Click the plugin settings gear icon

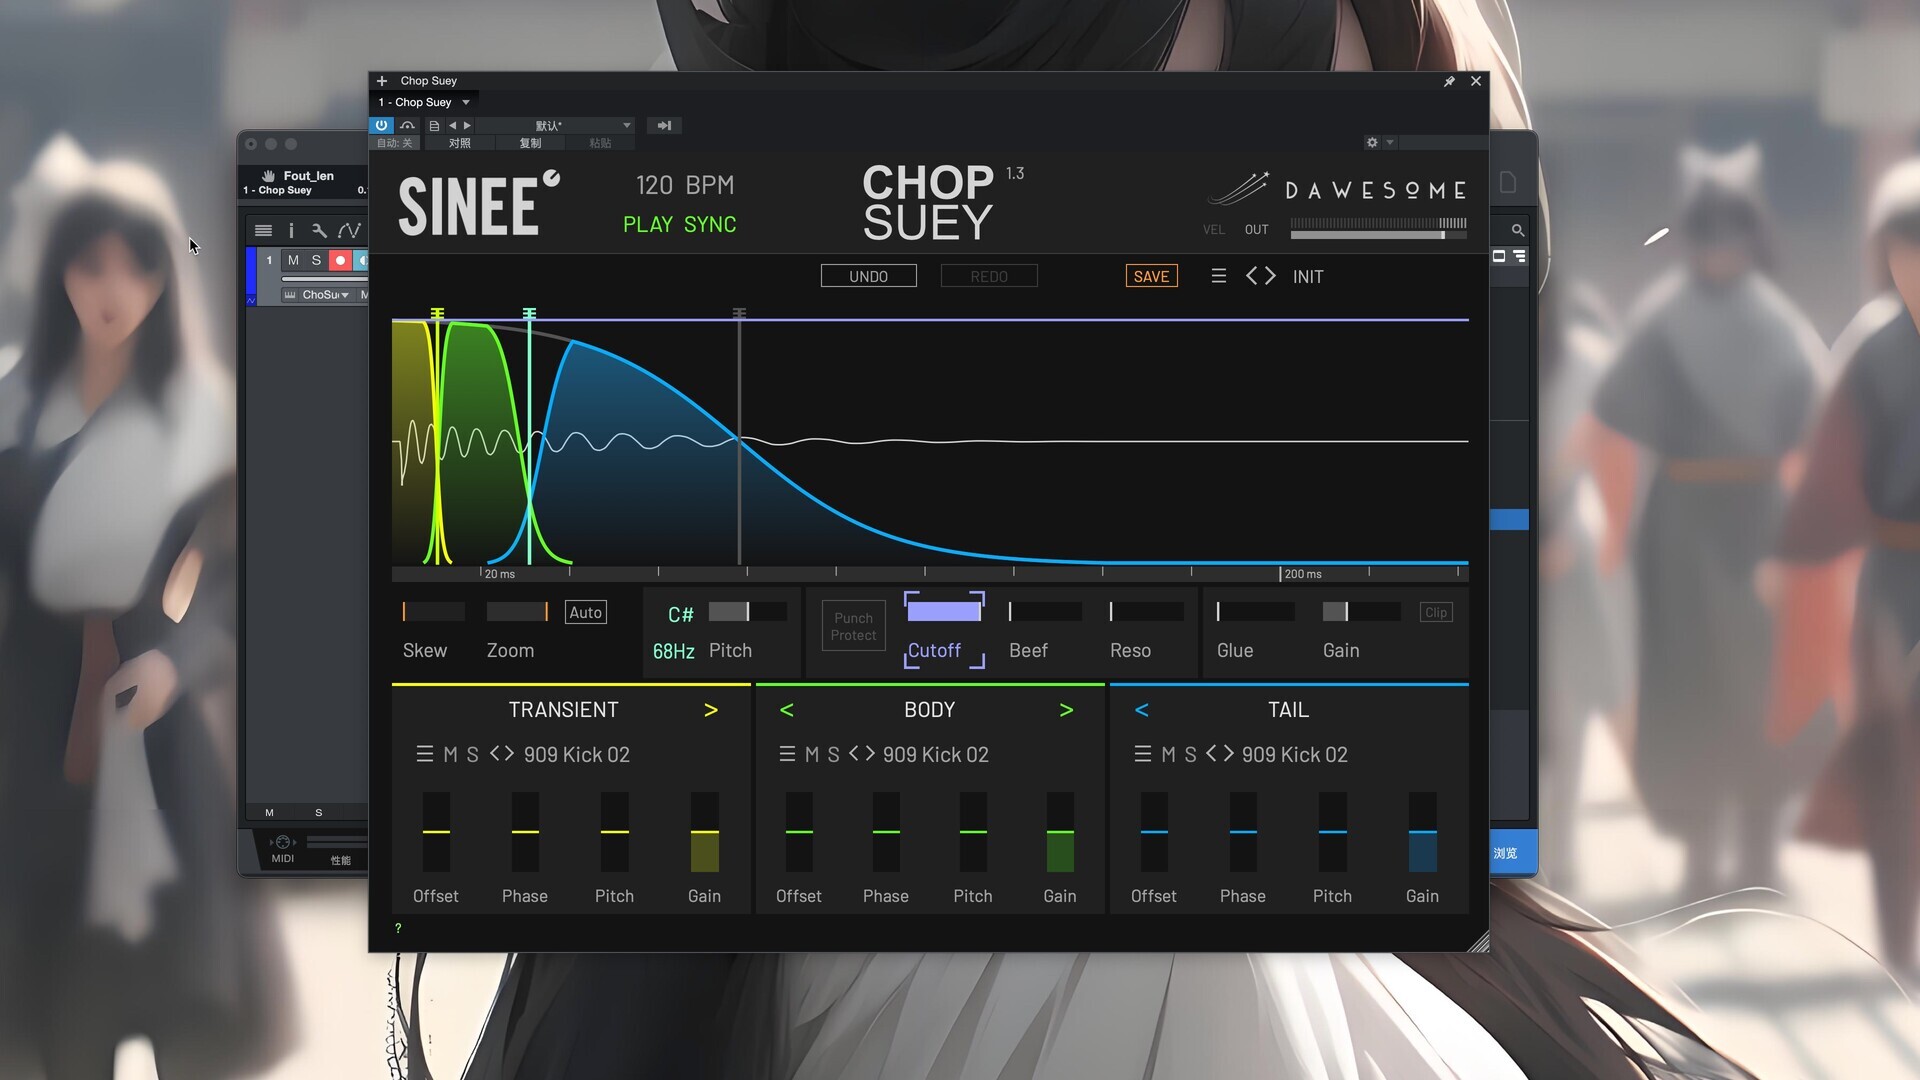pyautogui.click(x=1372, y=143)
